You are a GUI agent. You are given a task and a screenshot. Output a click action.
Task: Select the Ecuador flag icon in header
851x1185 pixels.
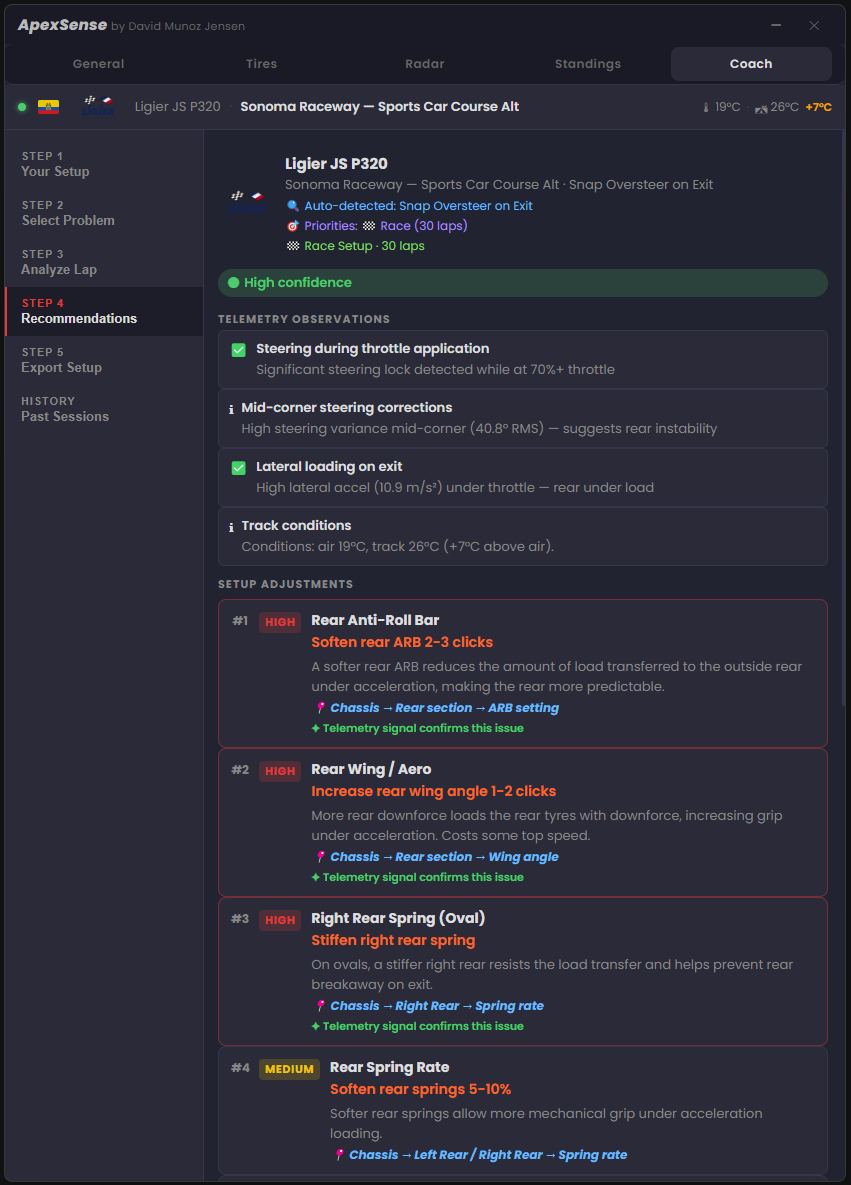[x=47, y=106]
